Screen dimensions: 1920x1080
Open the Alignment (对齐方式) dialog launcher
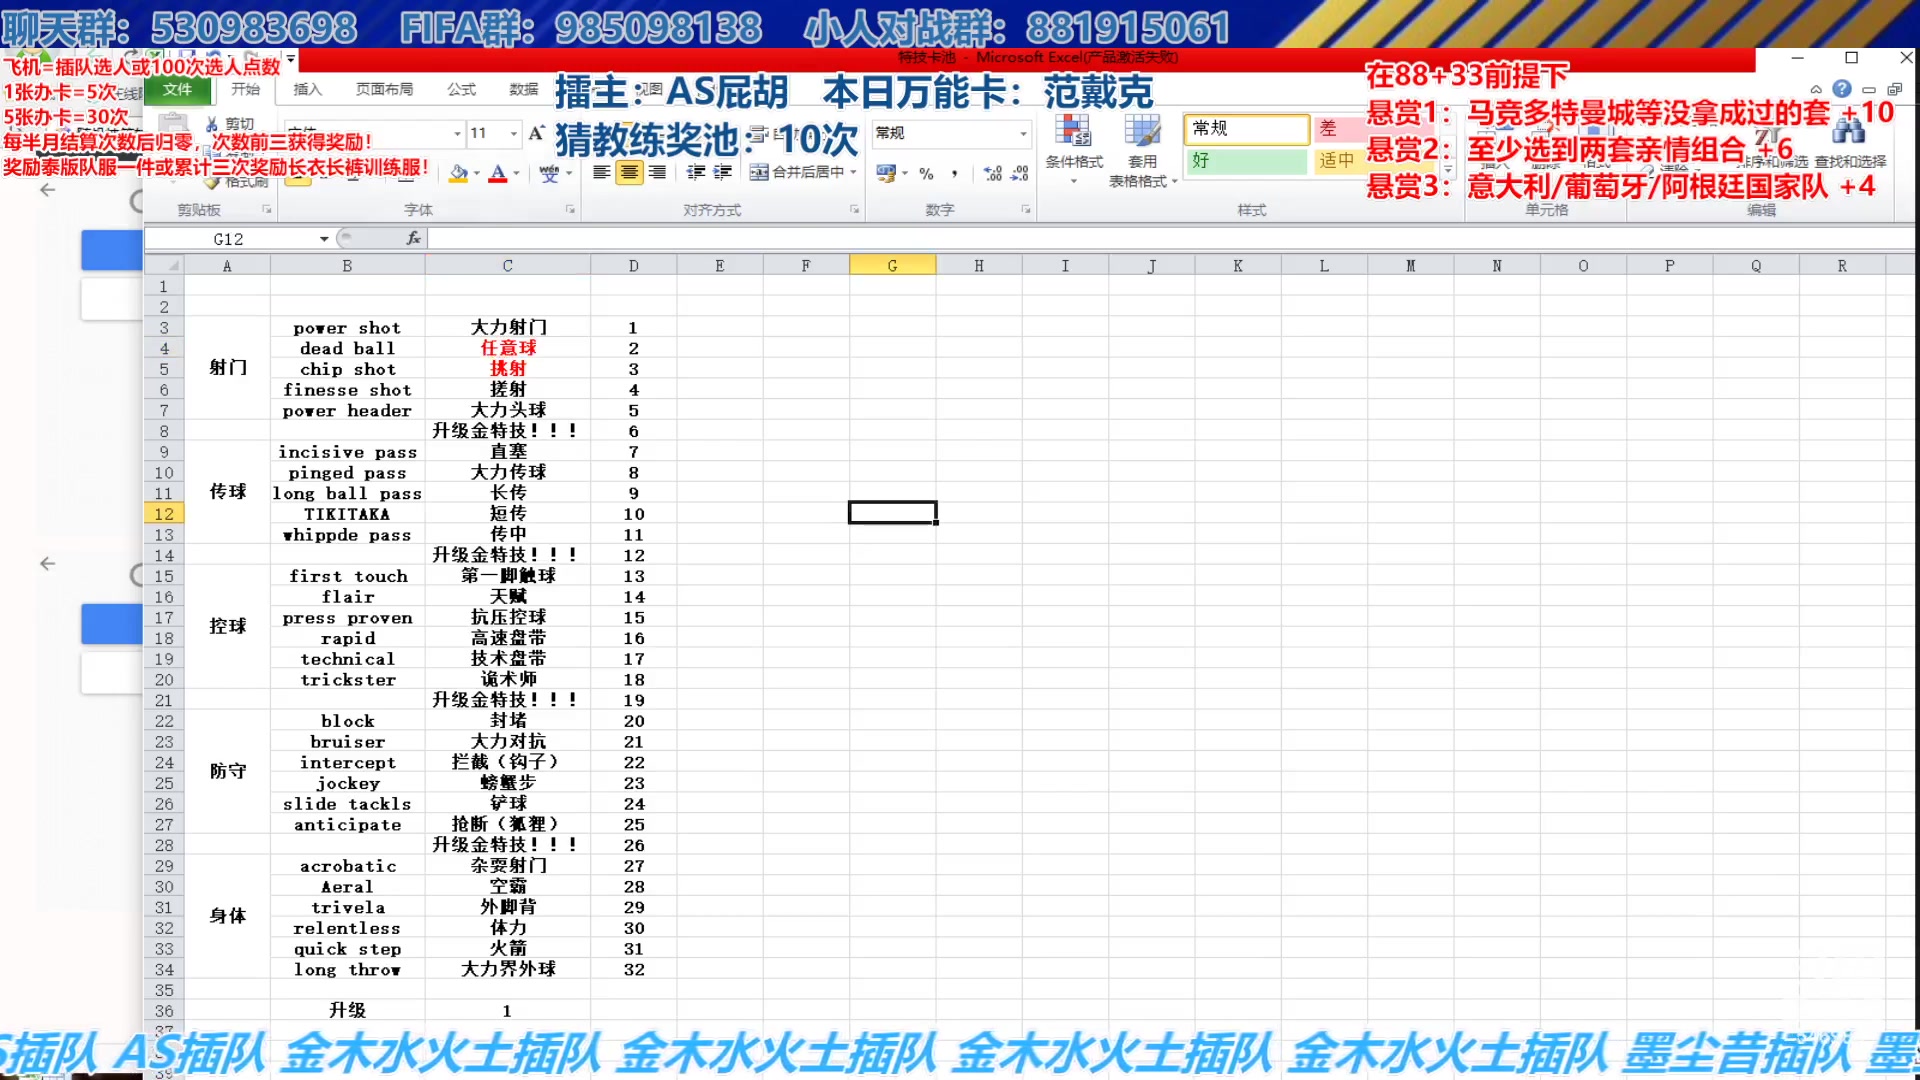[x=854, y=210]
